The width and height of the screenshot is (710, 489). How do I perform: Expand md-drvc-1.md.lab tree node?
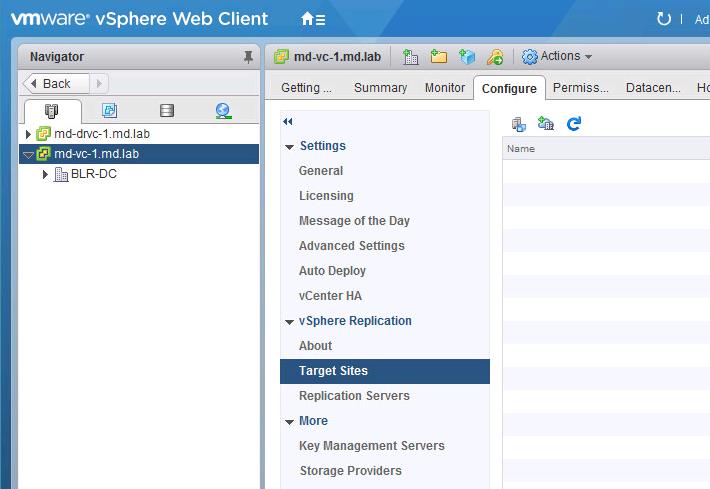point(28,134)
